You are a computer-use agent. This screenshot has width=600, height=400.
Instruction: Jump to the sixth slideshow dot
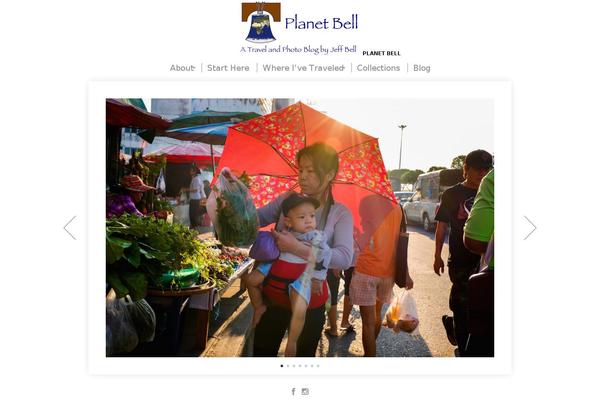(x=312, y=366)
